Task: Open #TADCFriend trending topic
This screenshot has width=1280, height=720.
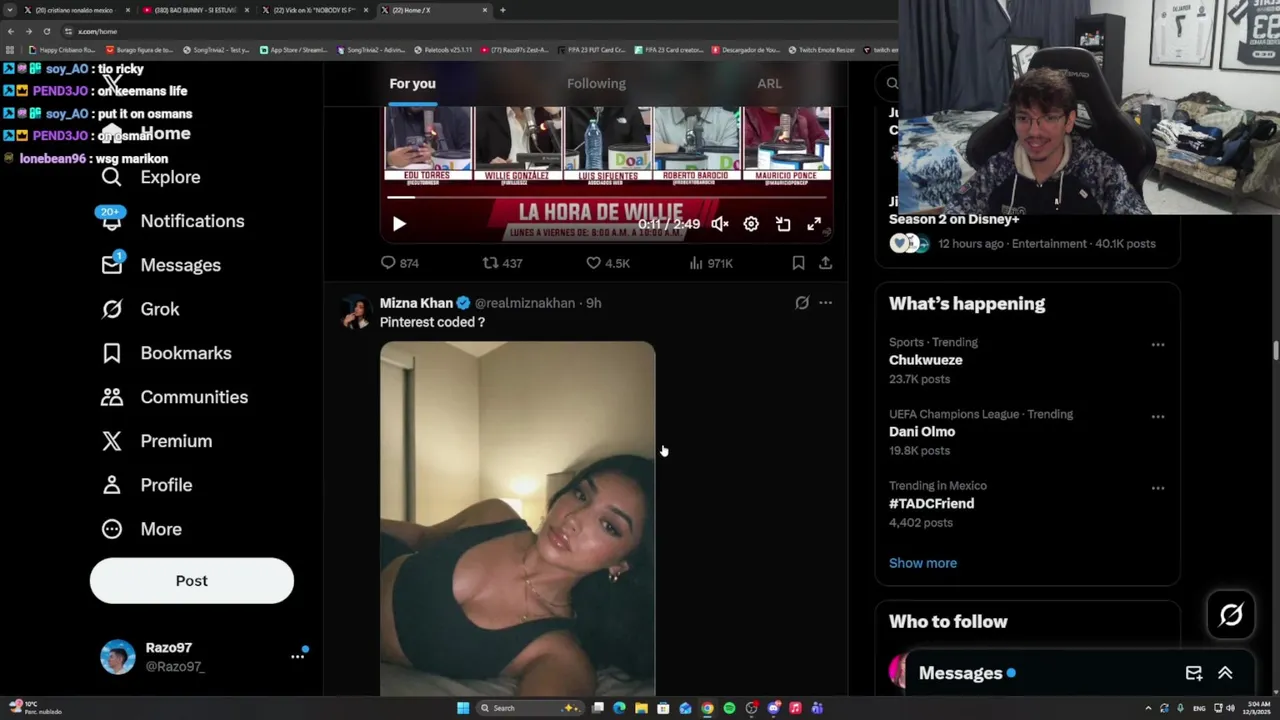Action: (931, 504)
